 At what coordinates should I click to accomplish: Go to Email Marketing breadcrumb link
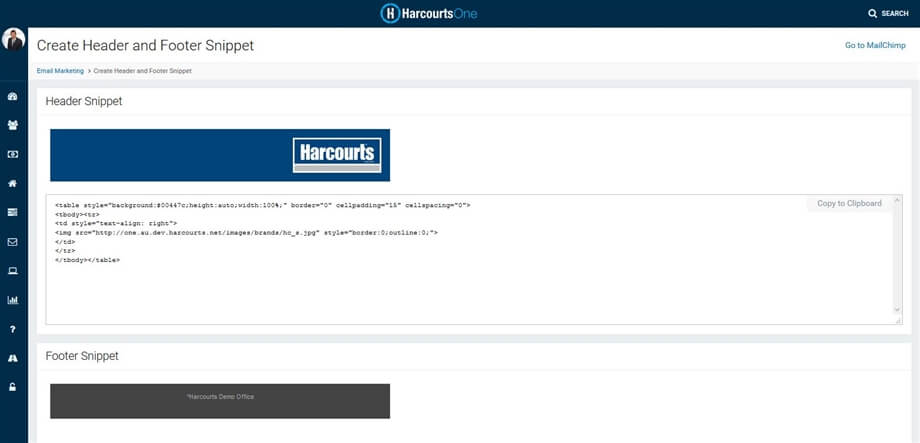click(x=60, y=71)
